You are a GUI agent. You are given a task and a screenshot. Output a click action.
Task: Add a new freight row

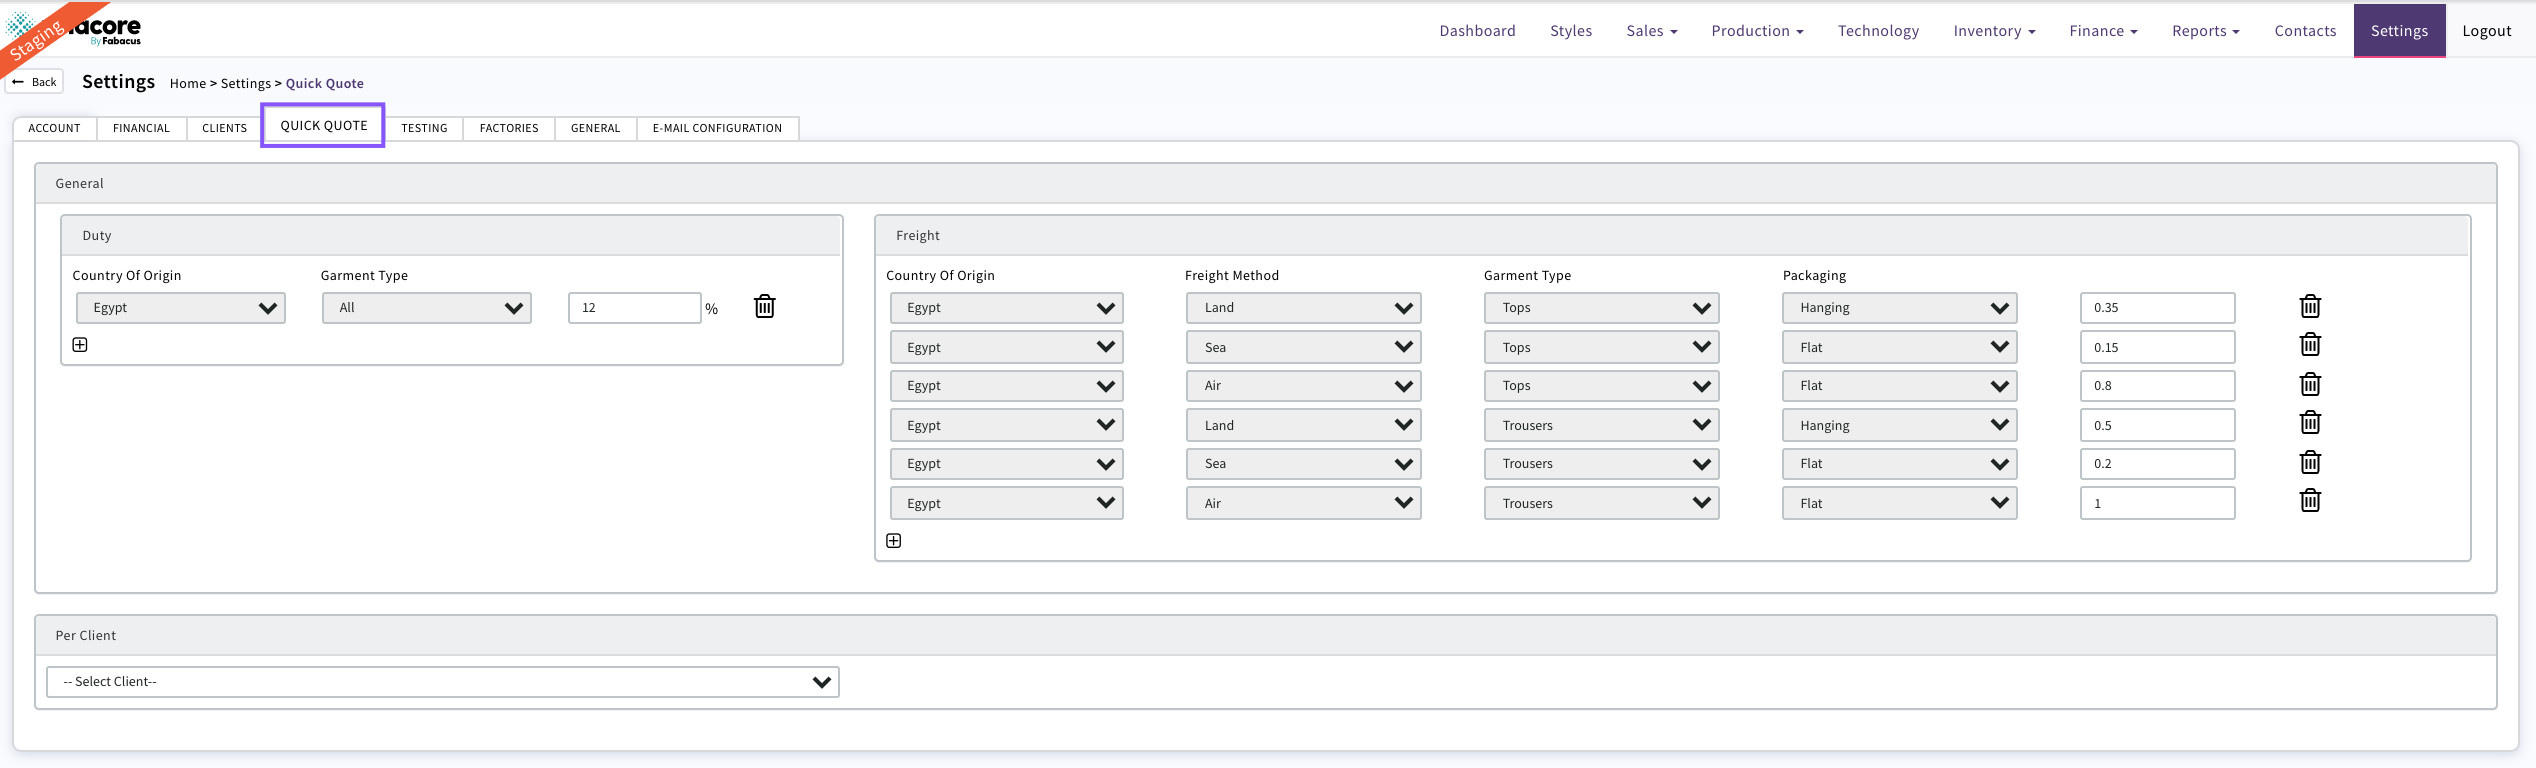click(894, 541)
